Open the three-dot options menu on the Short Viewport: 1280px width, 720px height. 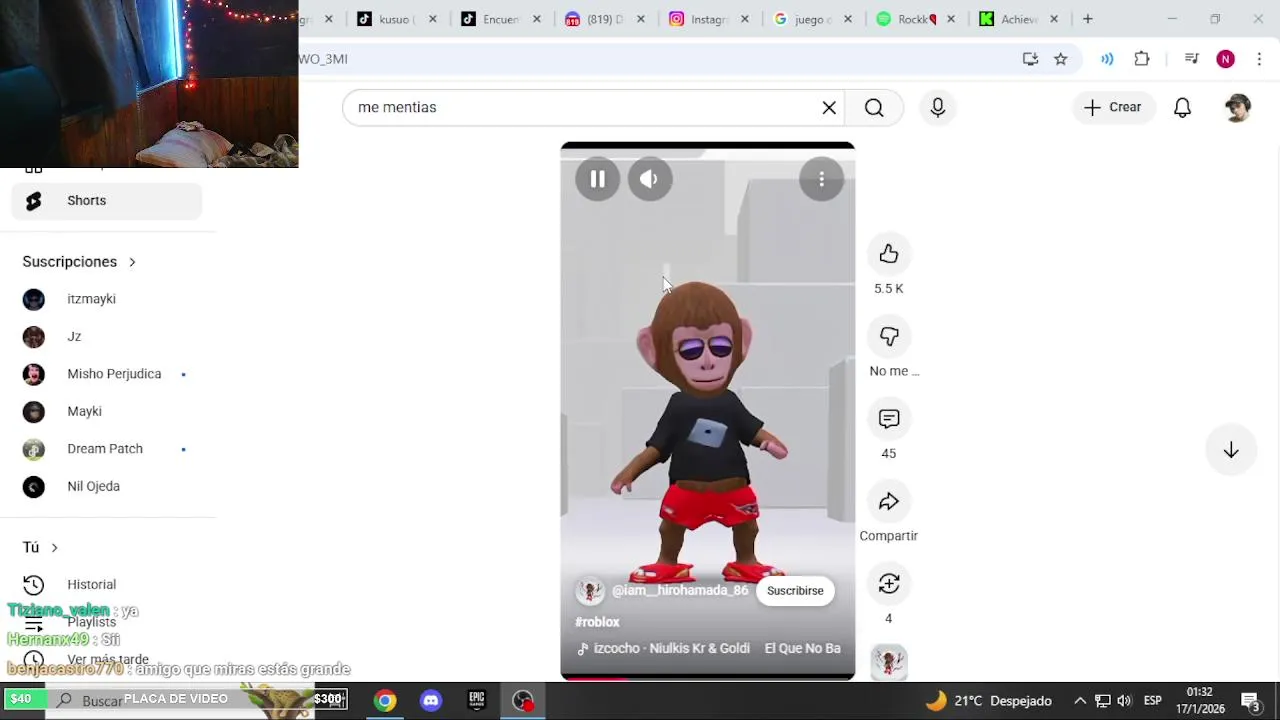(821, 179)
